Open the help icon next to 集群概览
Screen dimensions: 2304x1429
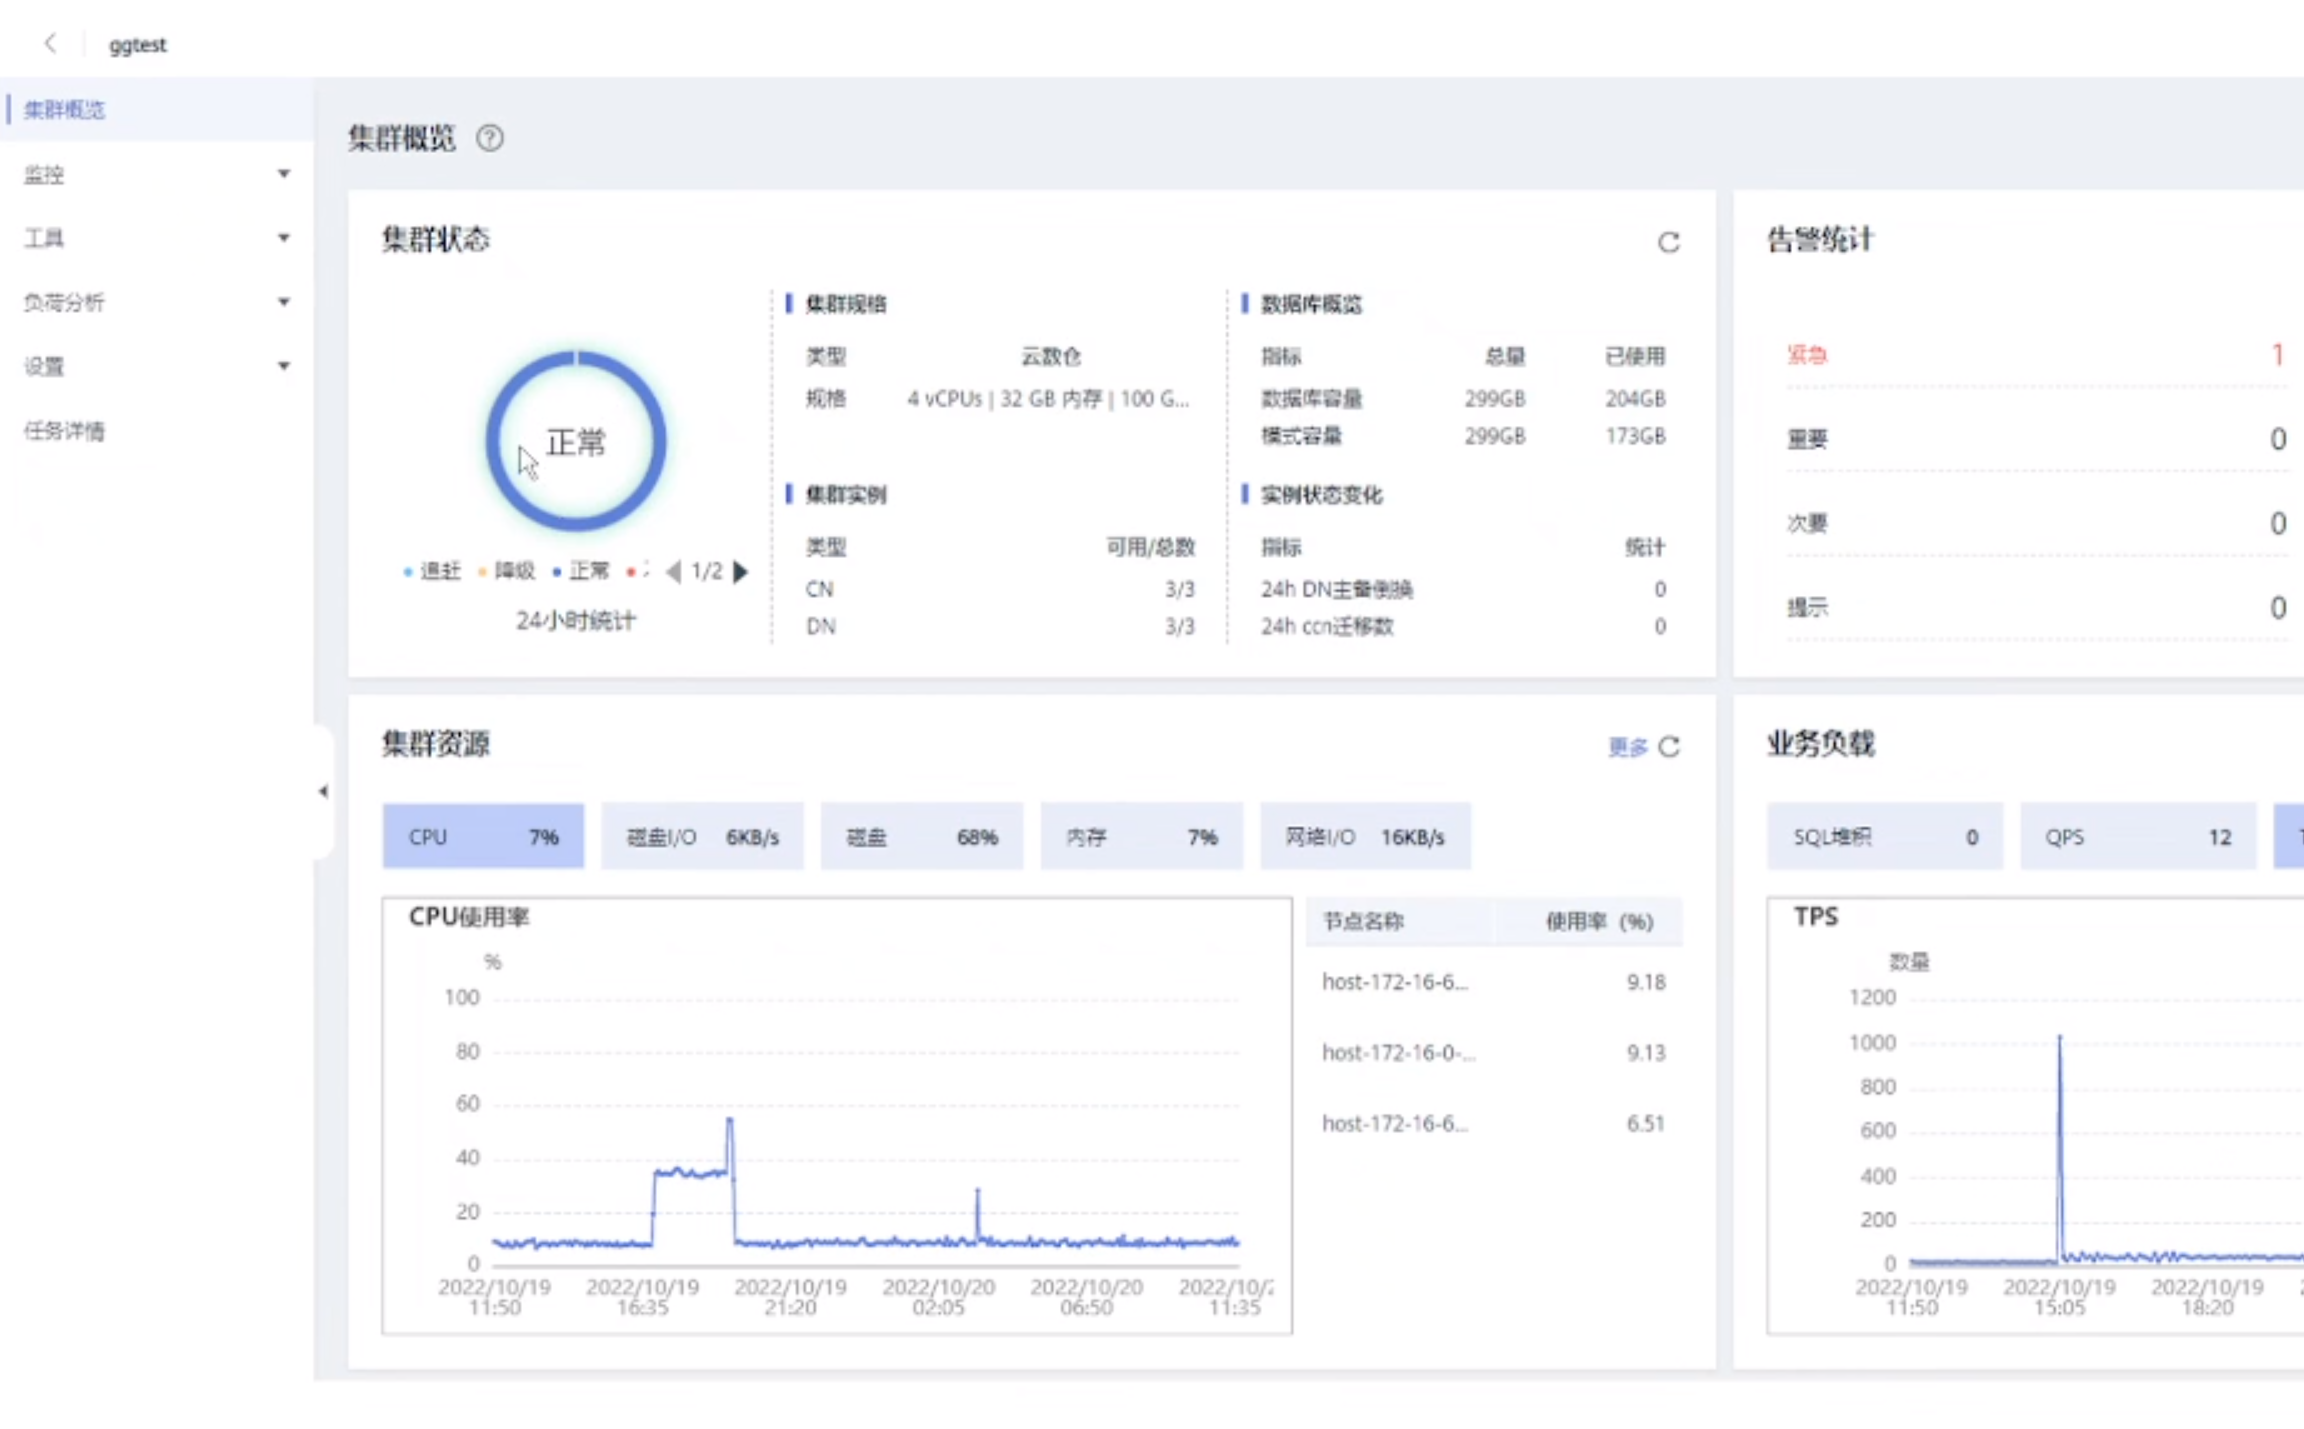pyautogui.click(x=489, y=138)
